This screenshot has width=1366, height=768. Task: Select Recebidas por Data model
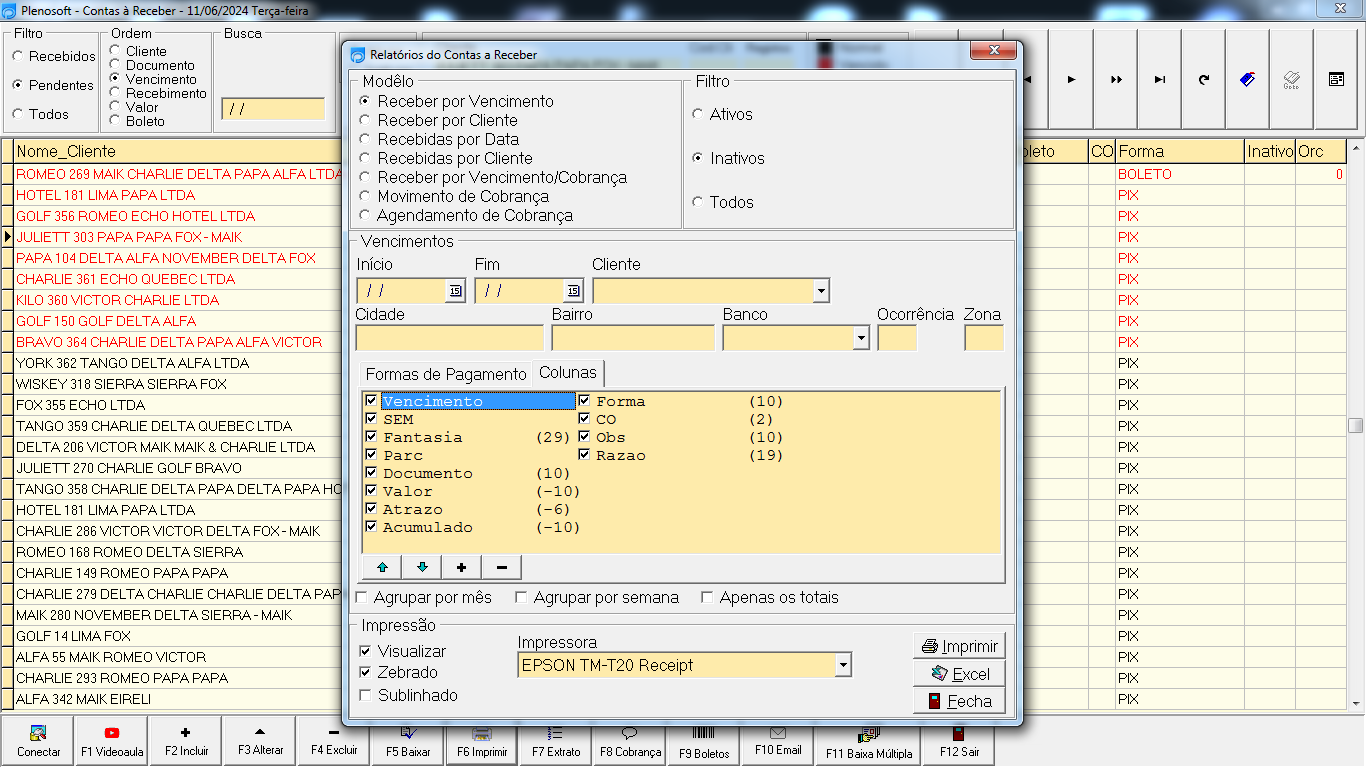[438, 139]
